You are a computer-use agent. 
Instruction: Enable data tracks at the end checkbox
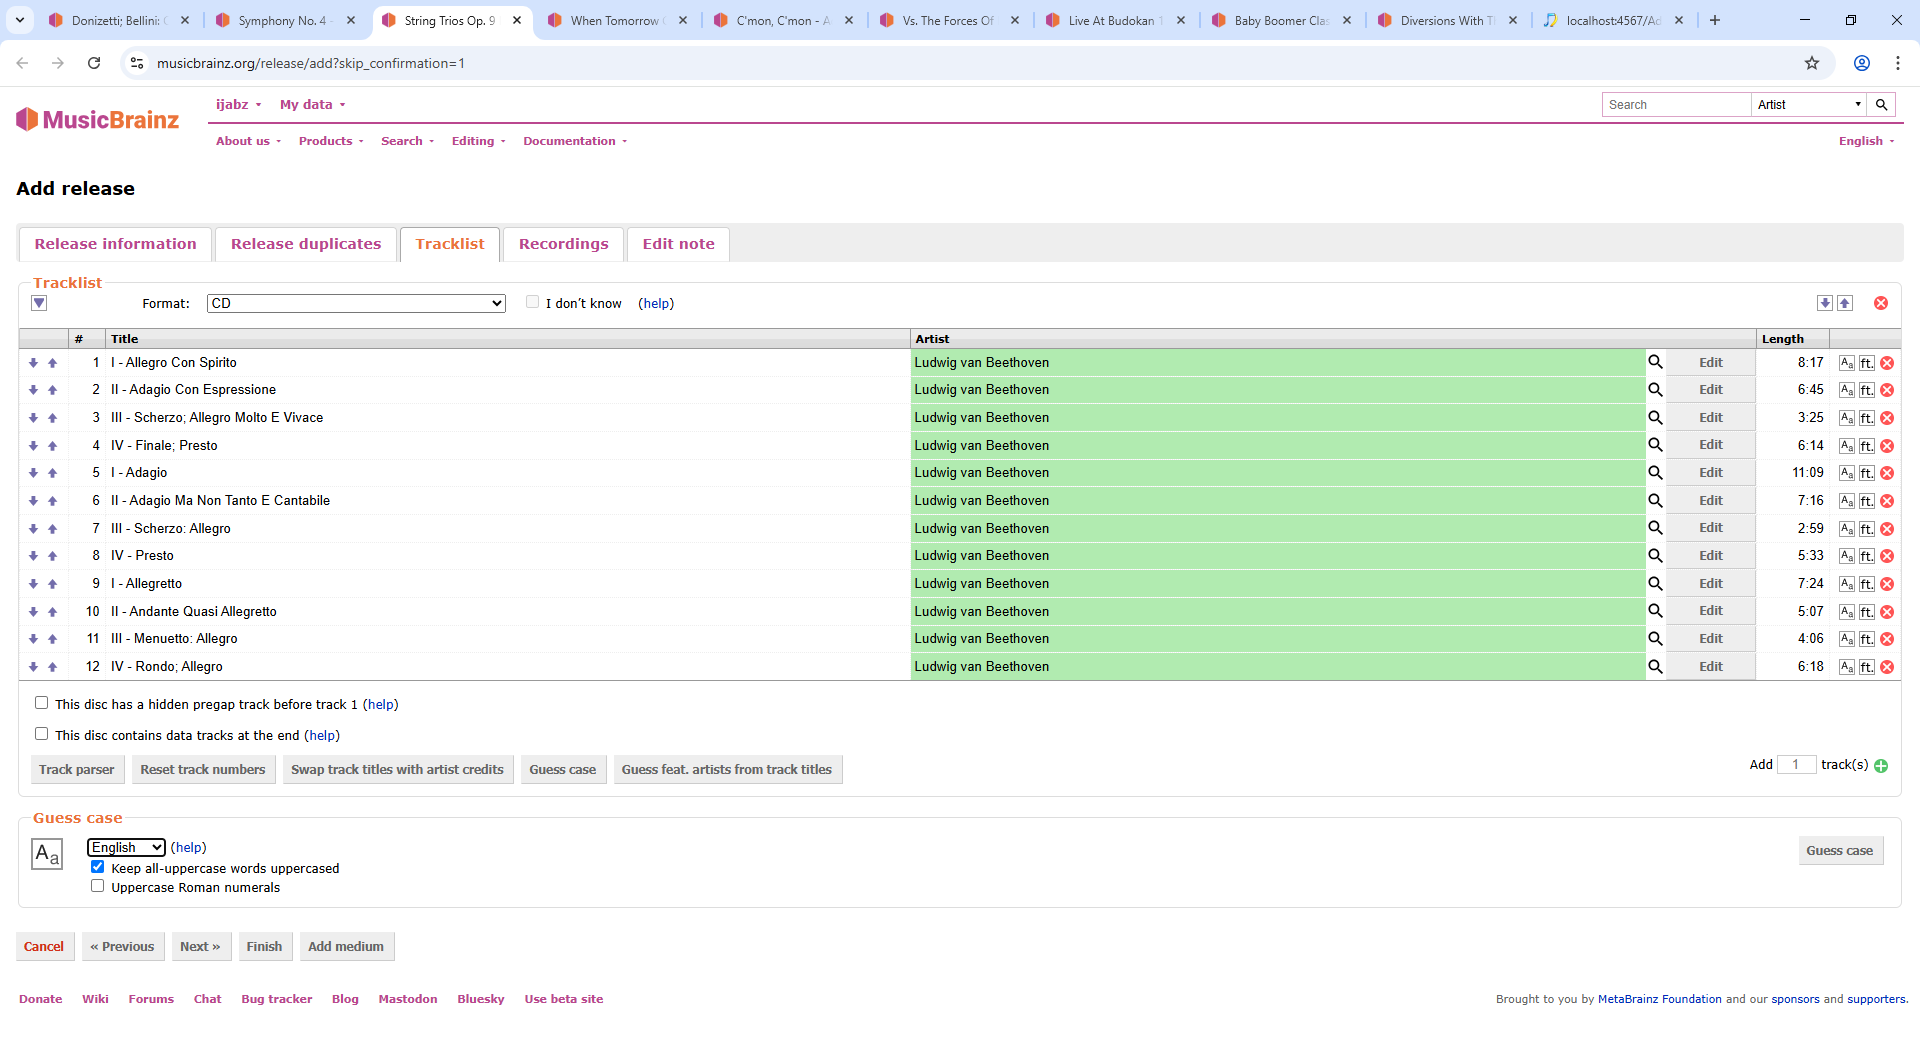tap(41, 734)
